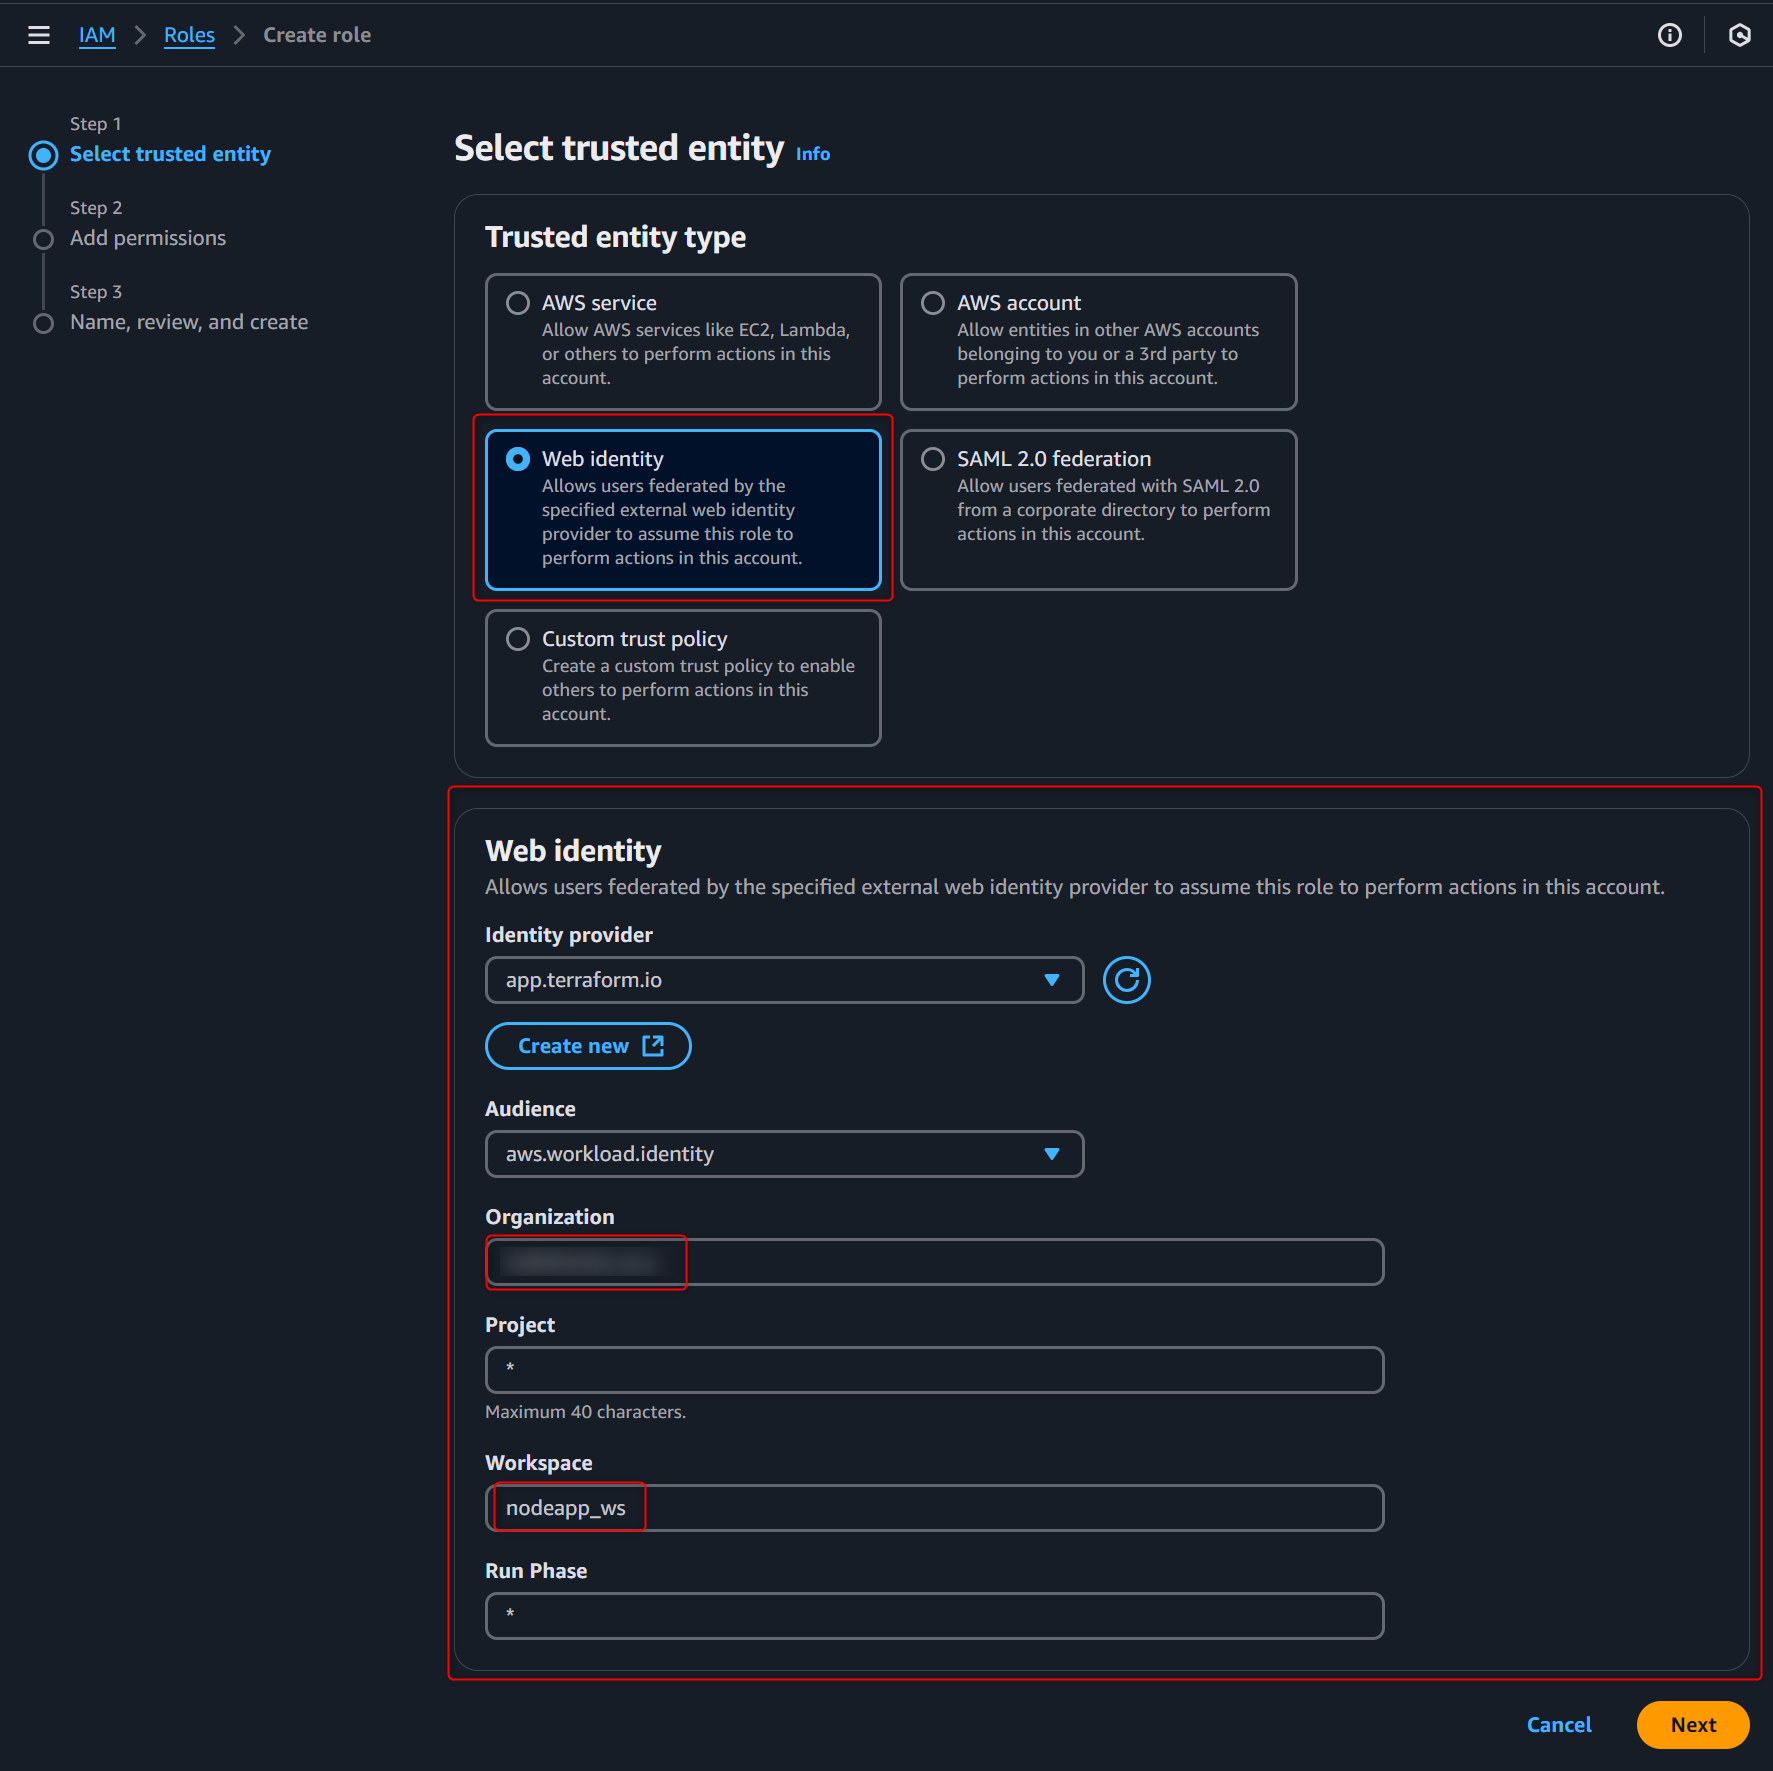Select Step 2 Add permissions
Viewport: 1773px width, 1771px height.
point(148,238)
